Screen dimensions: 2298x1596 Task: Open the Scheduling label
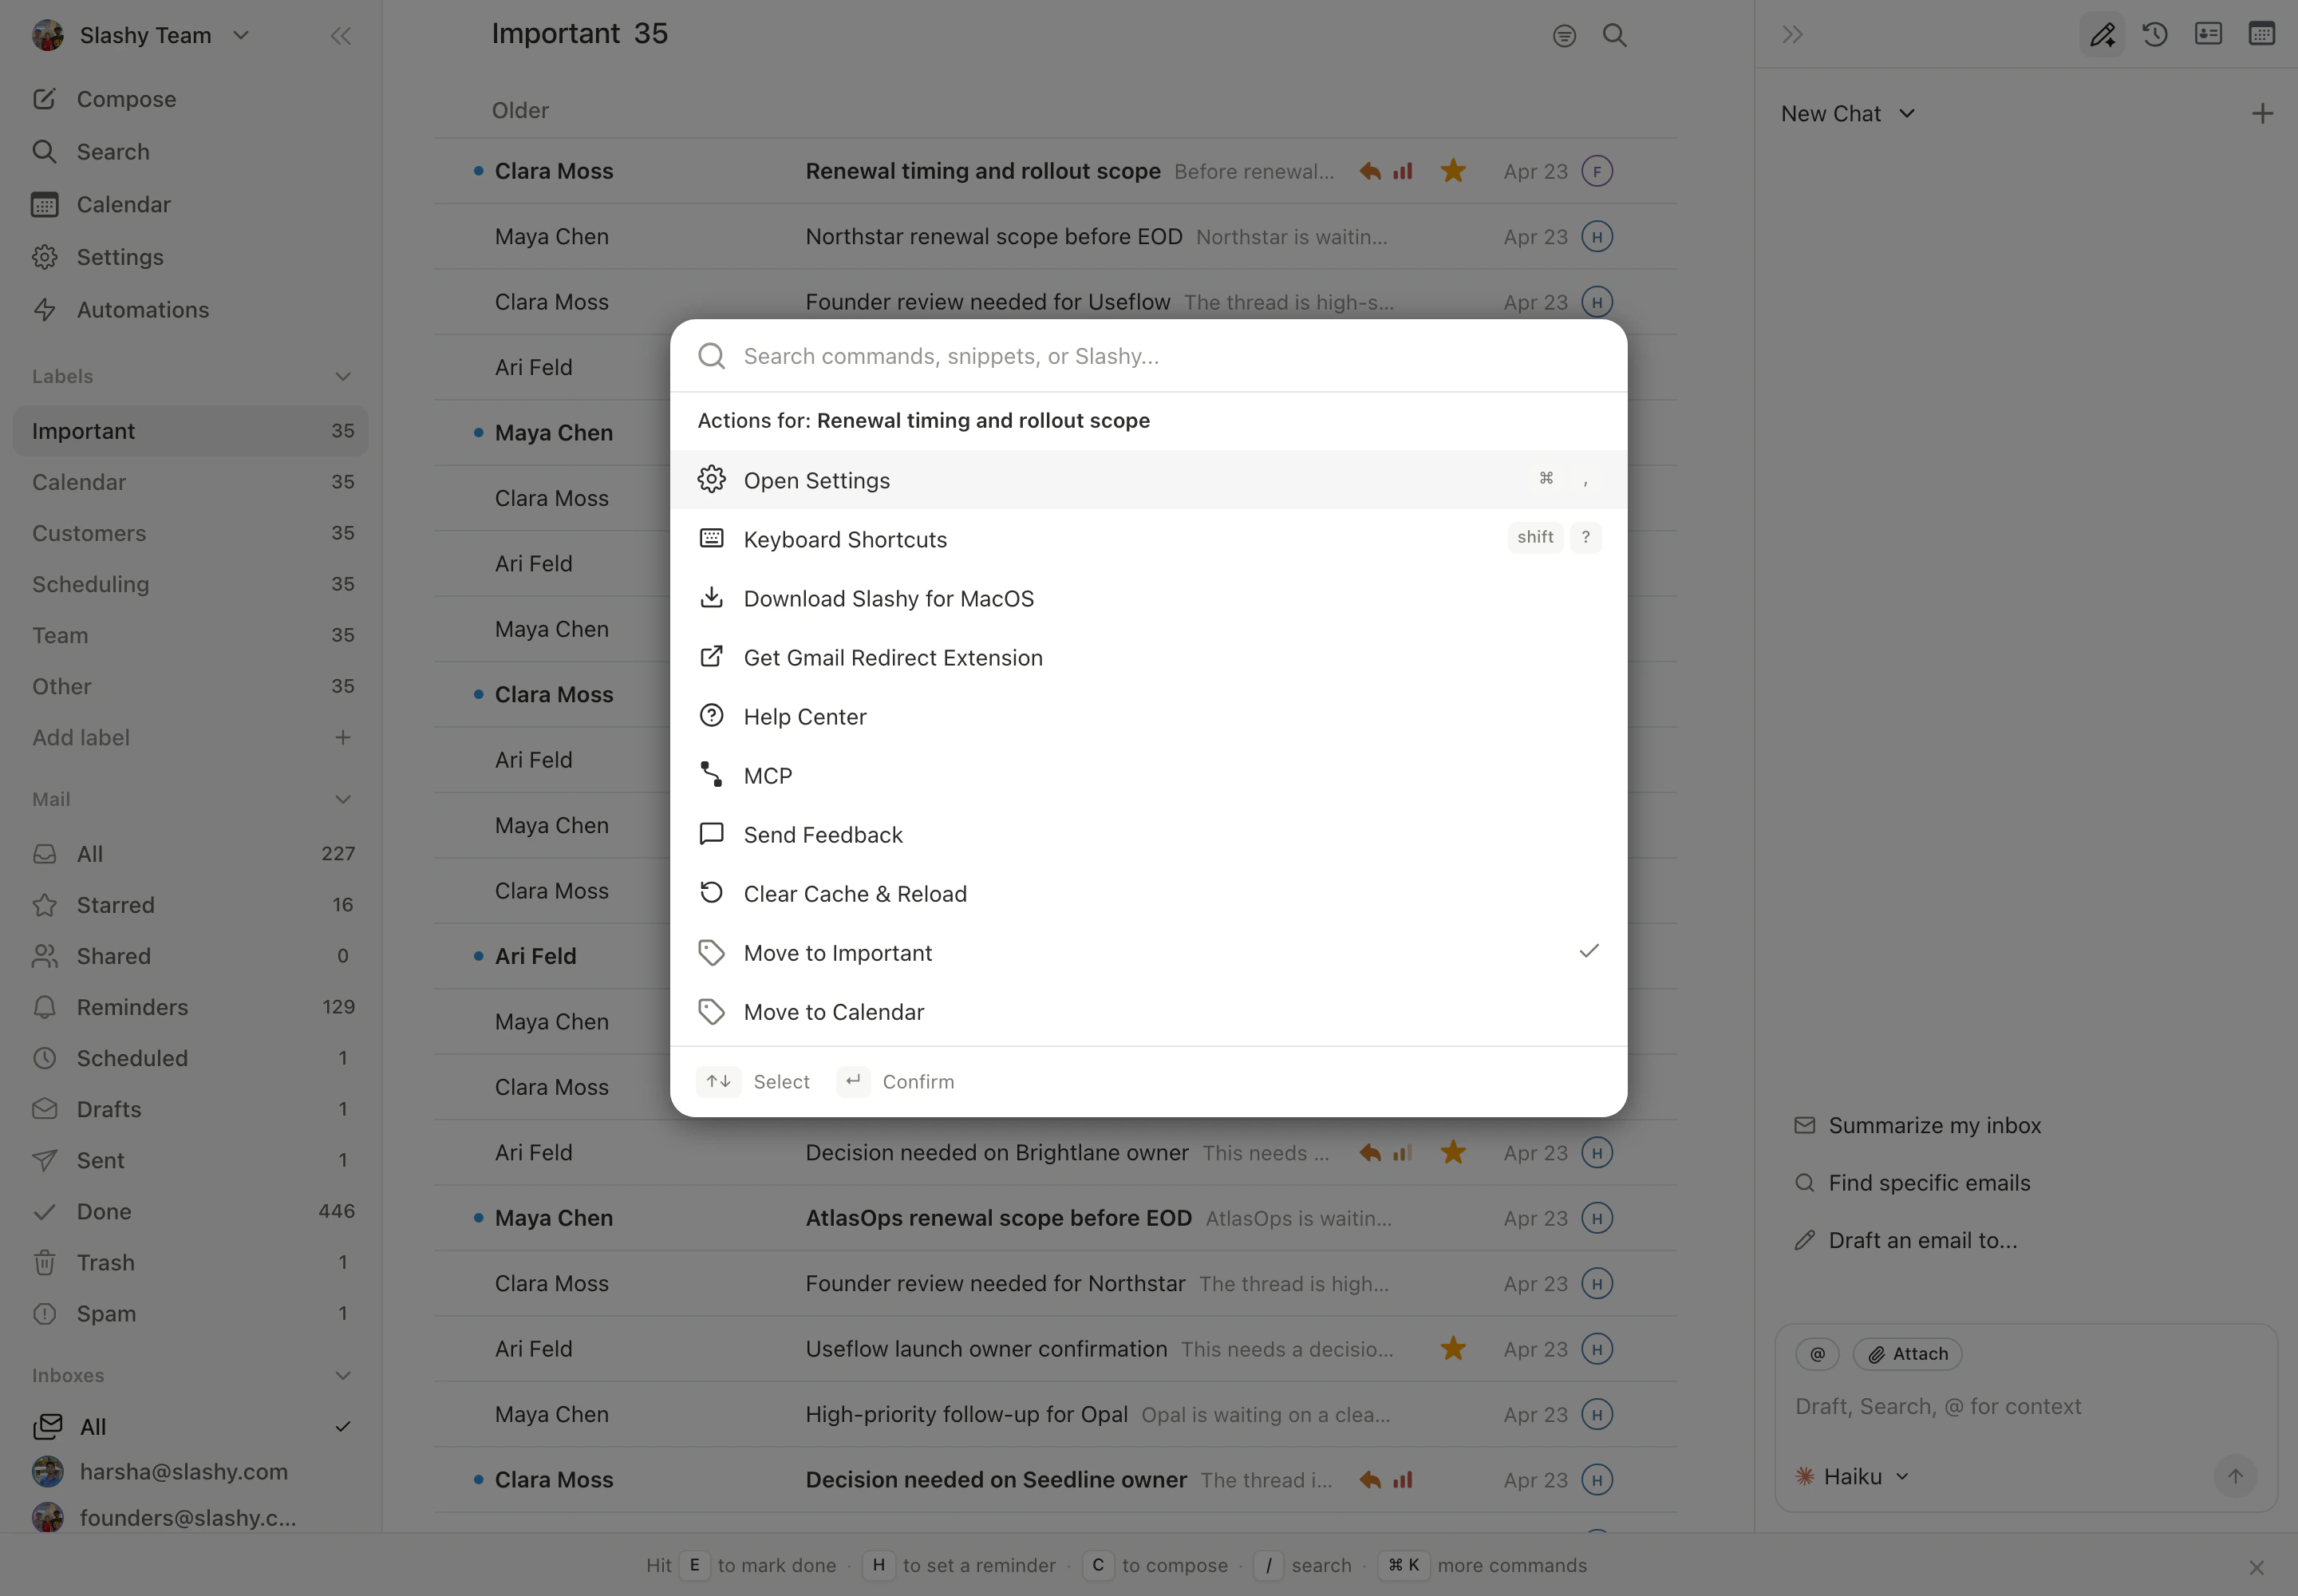(x=191, y=584)
